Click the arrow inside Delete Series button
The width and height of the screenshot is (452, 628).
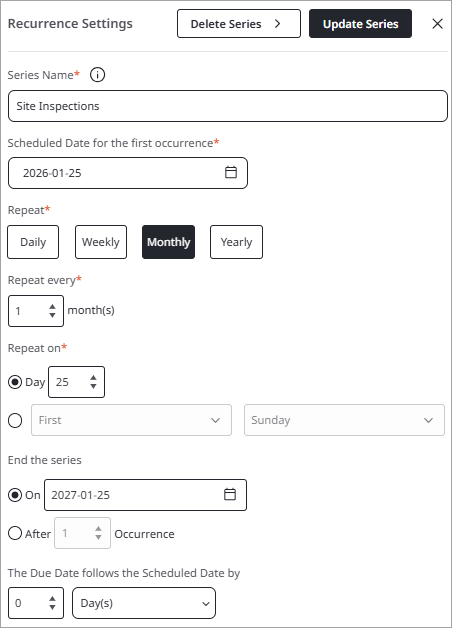277,24
